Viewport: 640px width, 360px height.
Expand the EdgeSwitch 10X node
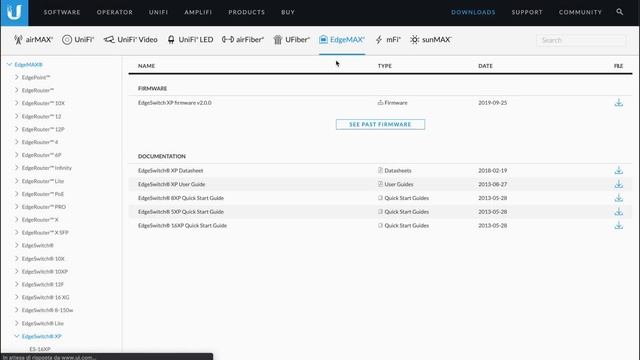pyautogui.click(x=17, y=258)
